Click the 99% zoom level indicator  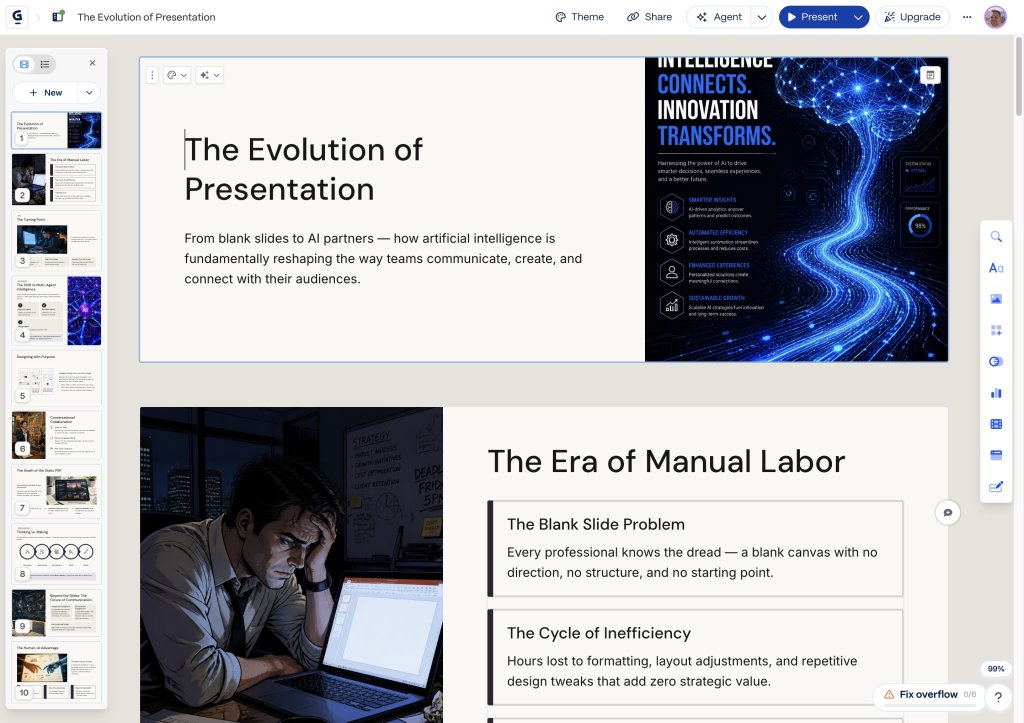coord(995,669)
